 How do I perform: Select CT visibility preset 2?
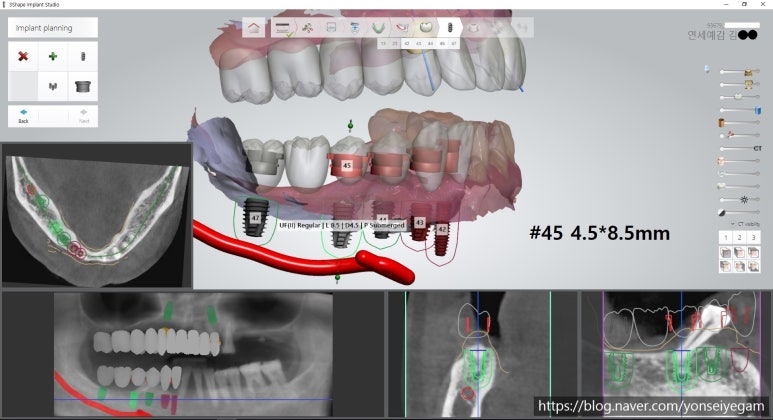pyautogui.click(x=740, y=237)
